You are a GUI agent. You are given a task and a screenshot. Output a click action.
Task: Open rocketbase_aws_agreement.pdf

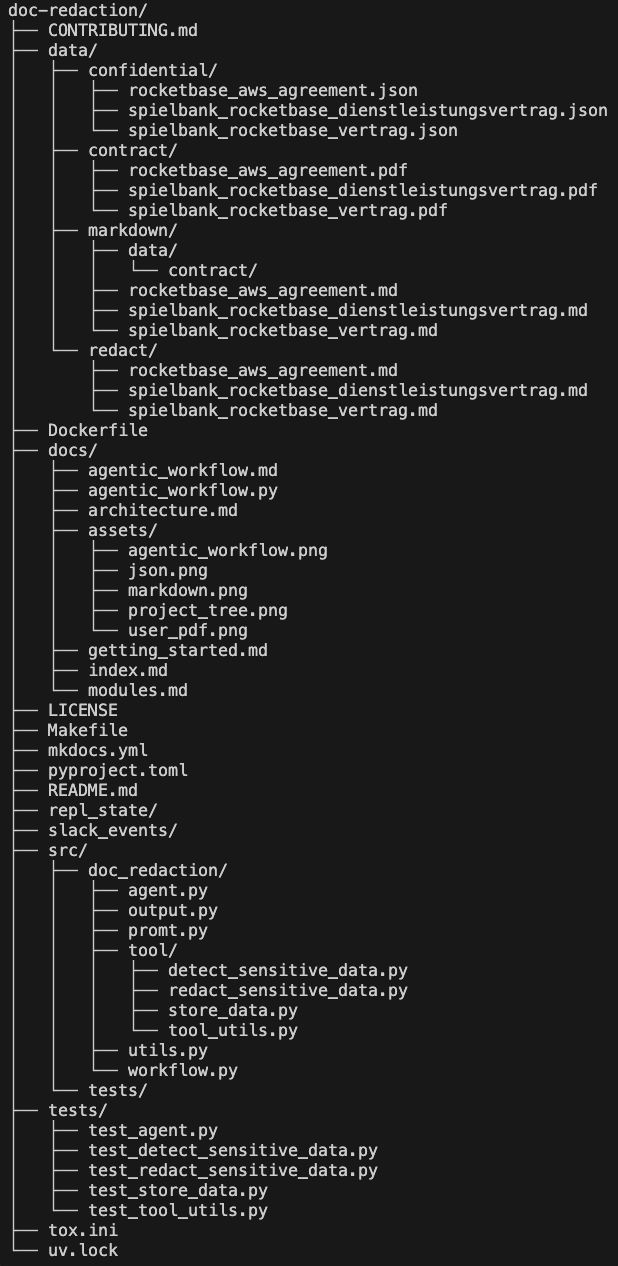pyautogui.click(x=267, y=170)
